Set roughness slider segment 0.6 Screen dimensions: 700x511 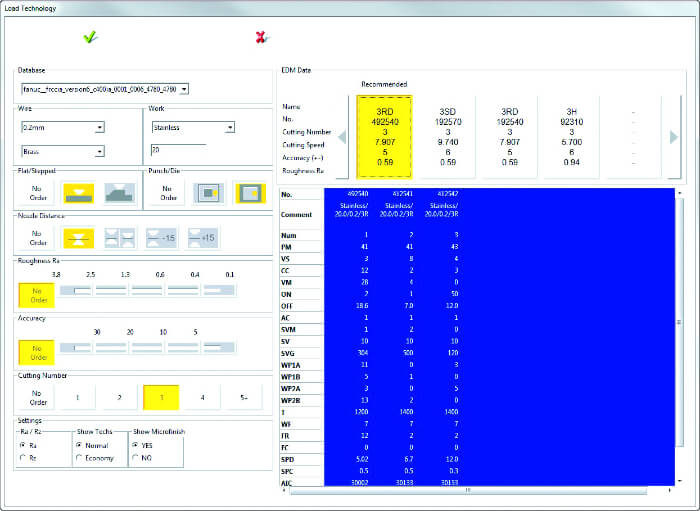[183, 291]
